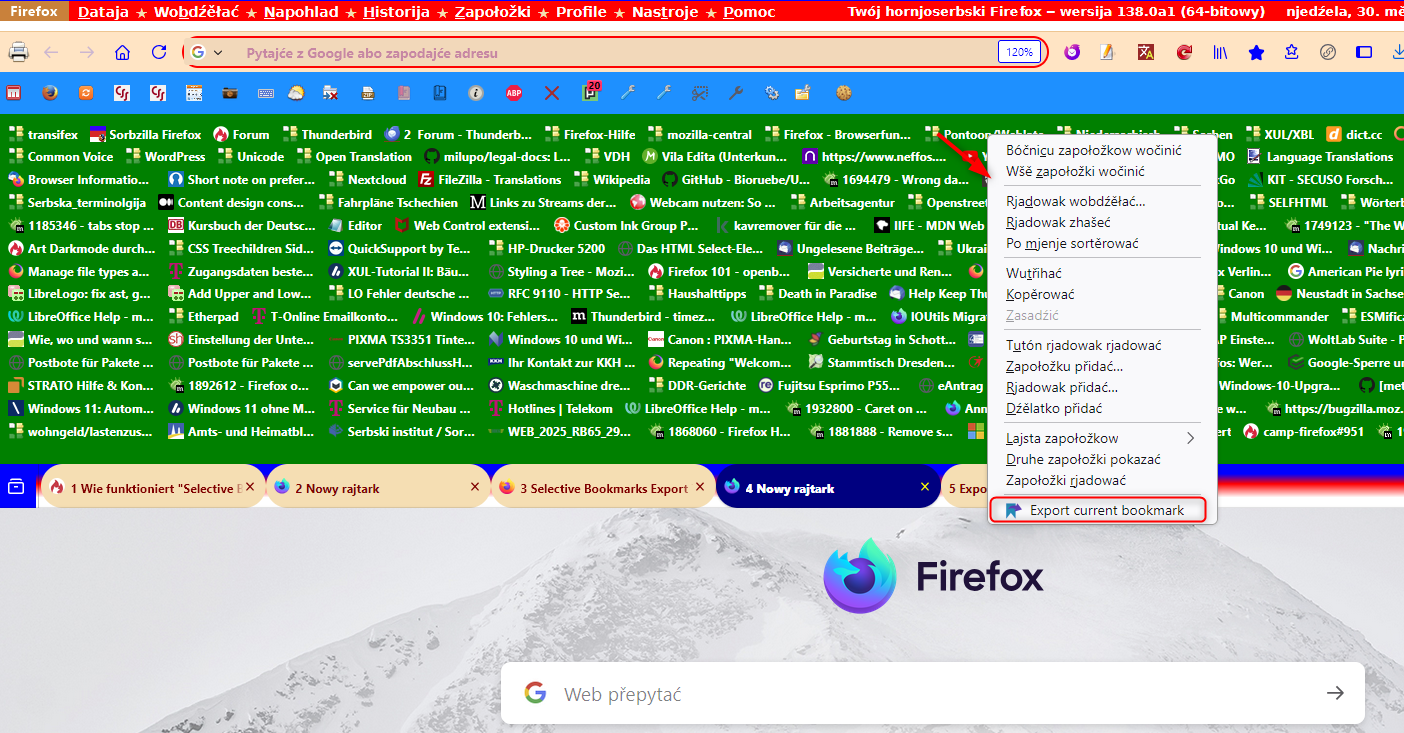Click the gears settings icon in blue toolbar
The height and width of the screenshot is (733, 1404).
click(771, 93)
